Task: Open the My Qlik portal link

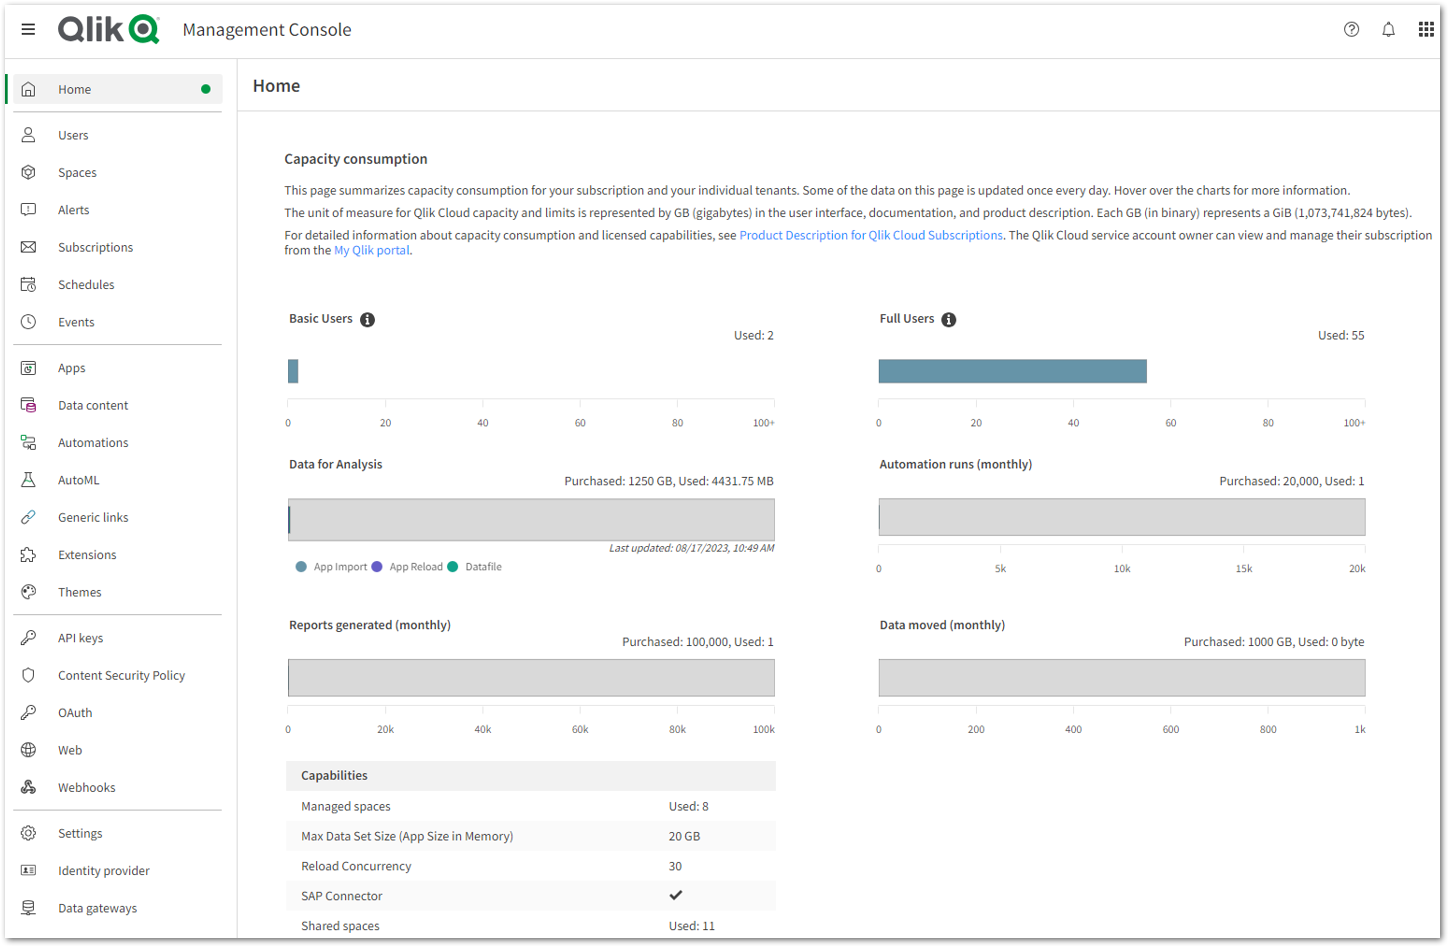Action: [x=371, y=250]
